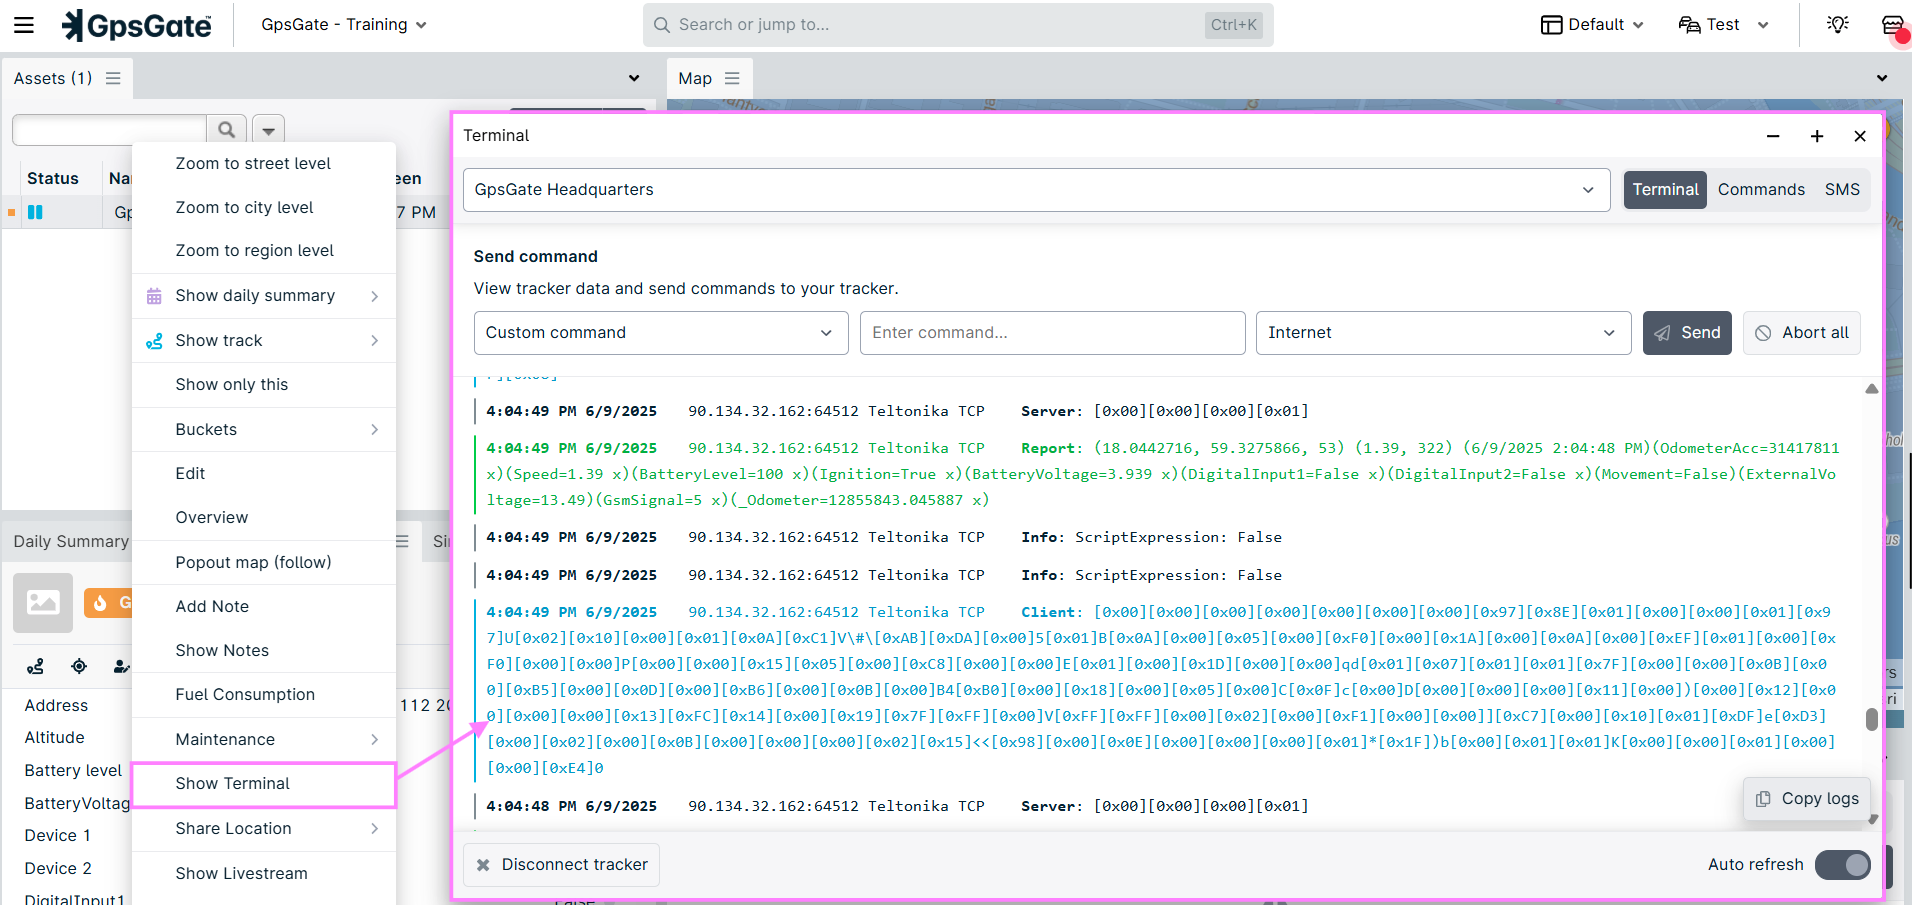Open the GpsGate - Training application dropdown
This screenshot has width=1912, height=905.
(344, 25)
